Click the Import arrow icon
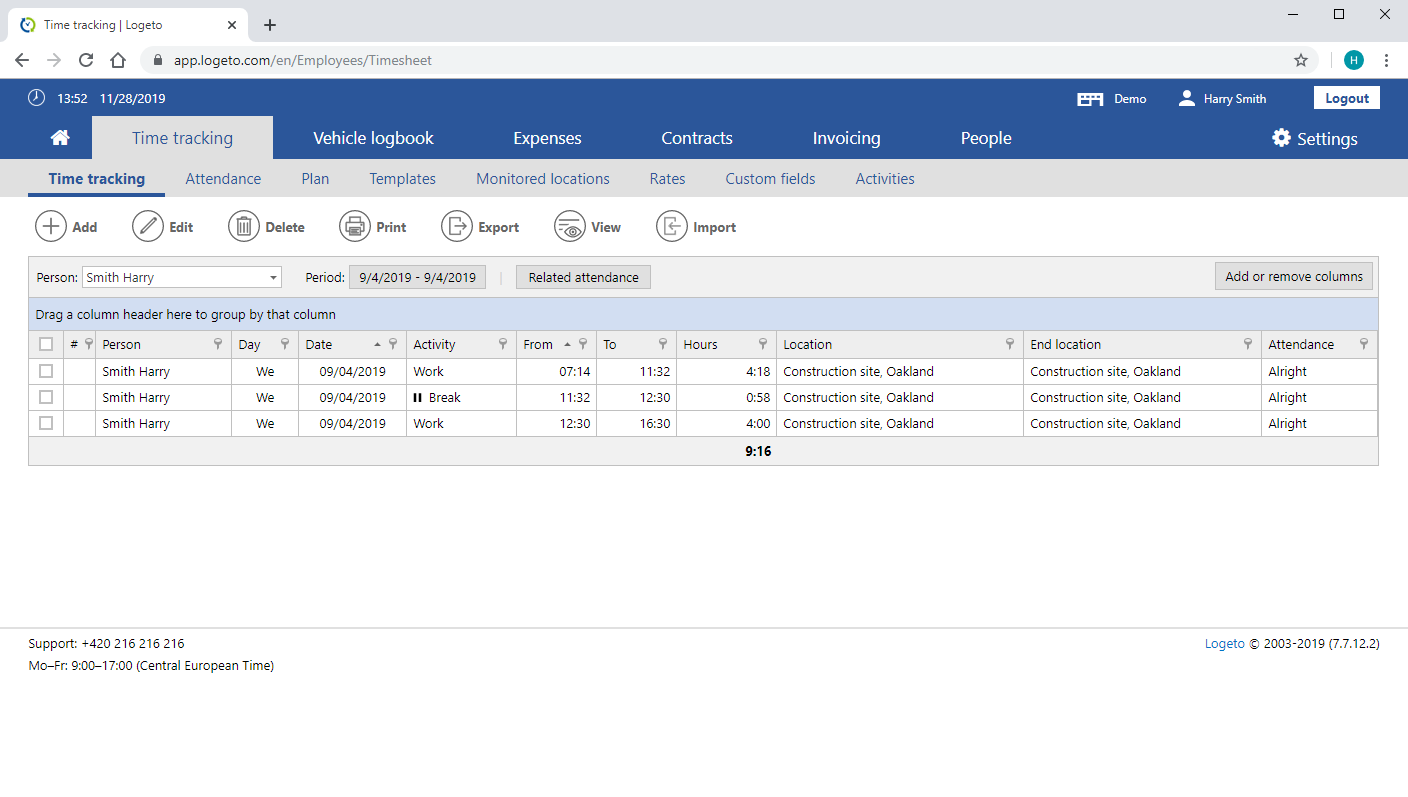This screenshot has width=1408, height=797. tap(672, 227)
